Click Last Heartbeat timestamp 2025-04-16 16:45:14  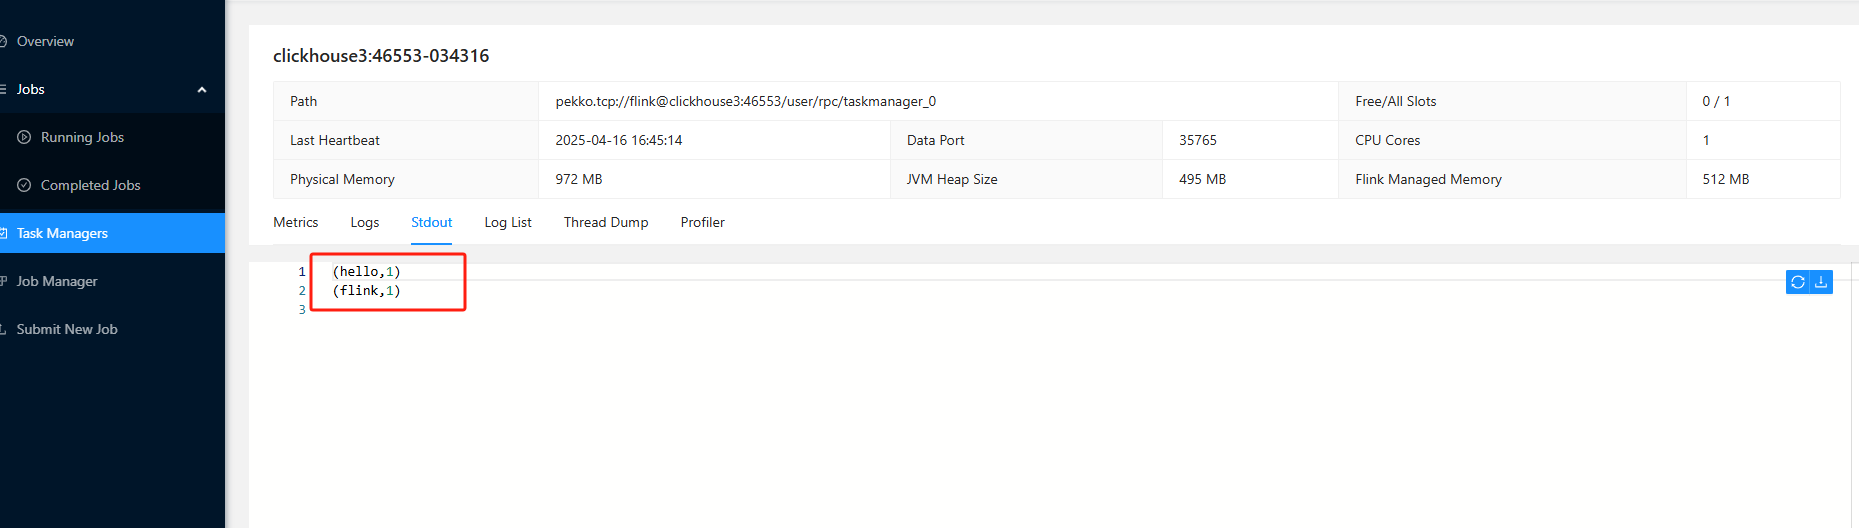pyautogui.click(x=619, y=140)
